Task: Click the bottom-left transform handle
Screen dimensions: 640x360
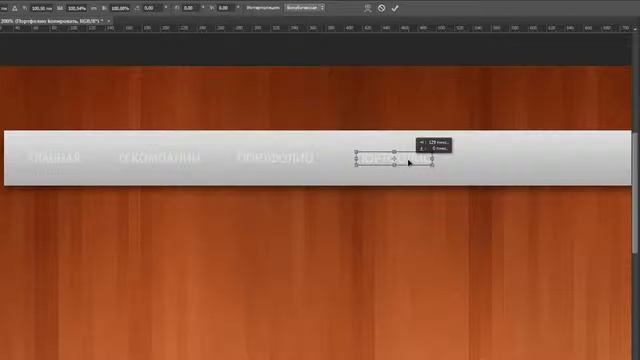Action: [356, 165]
